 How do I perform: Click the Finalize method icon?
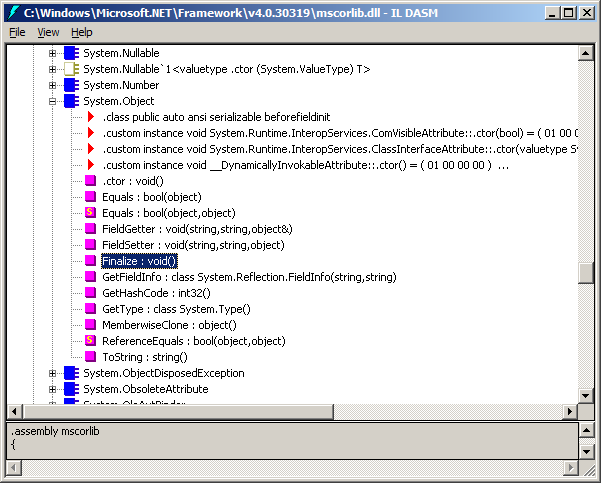90,261
